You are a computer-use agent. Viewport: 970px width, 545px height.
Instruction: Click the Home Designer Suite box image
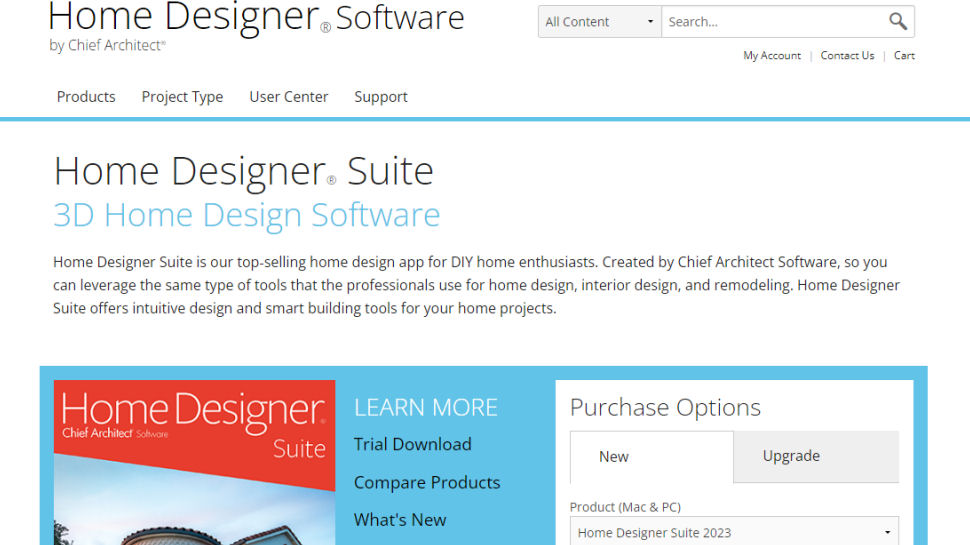tap(194, 463)
